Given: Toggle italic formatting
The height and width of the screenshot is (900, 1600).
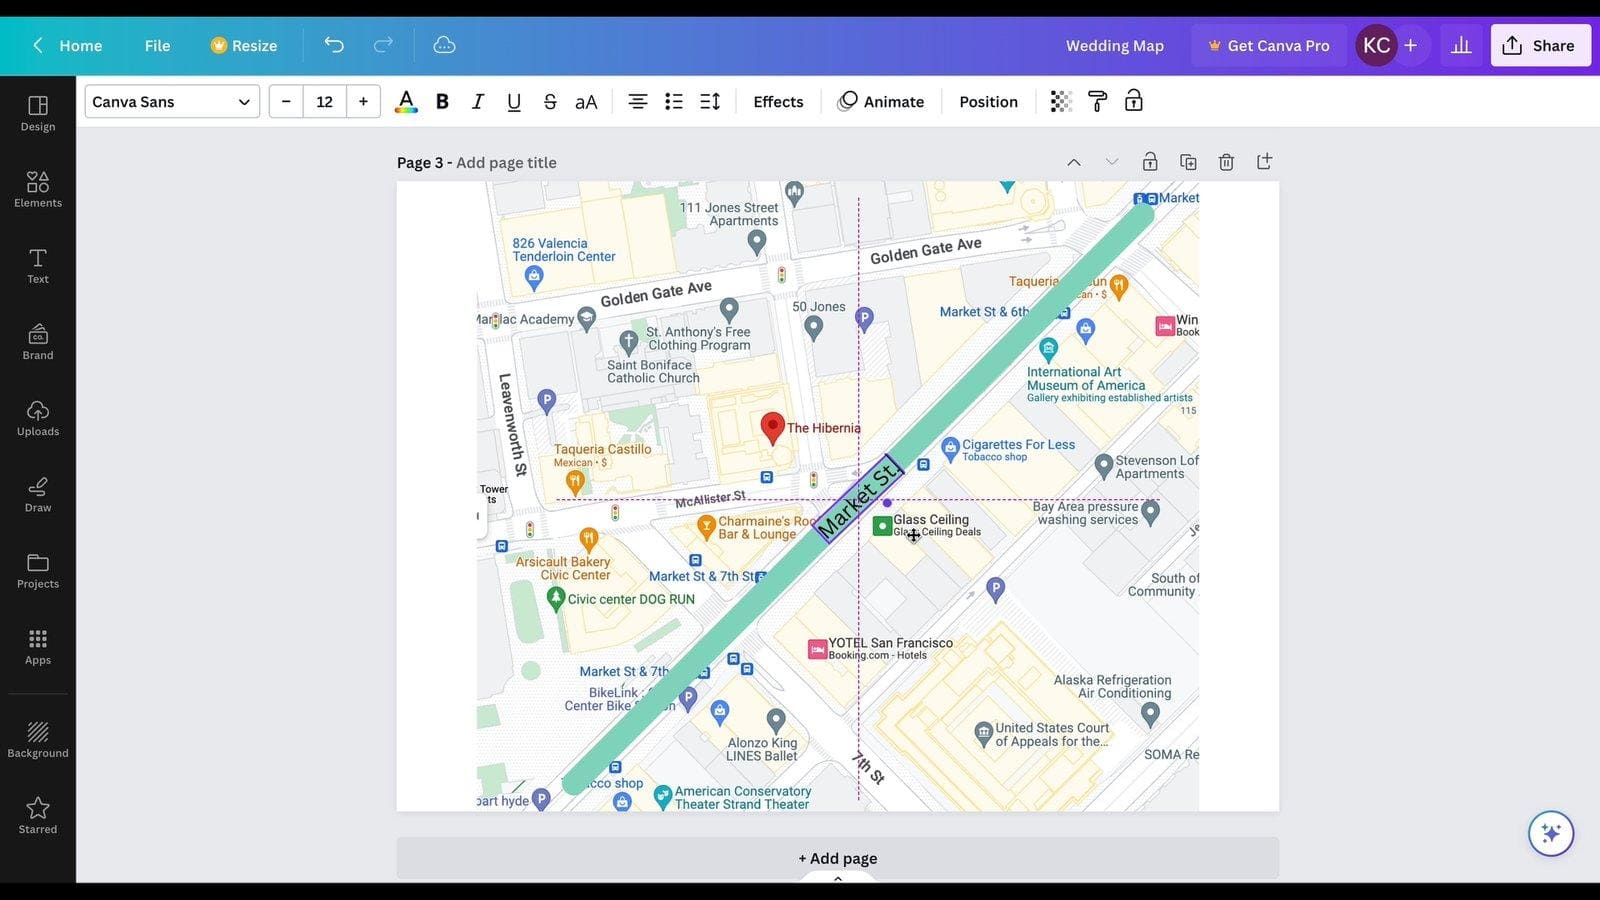Looking at the screenshot, I should pyautogui.click(x=478, y=101).
